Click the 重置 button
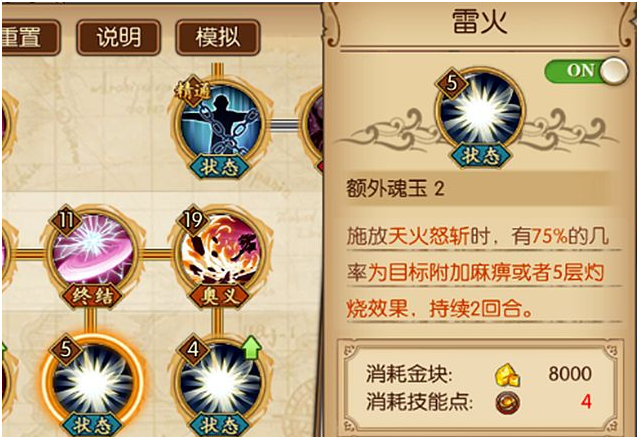The image size is (637, 437). click(x=30, y=37)
